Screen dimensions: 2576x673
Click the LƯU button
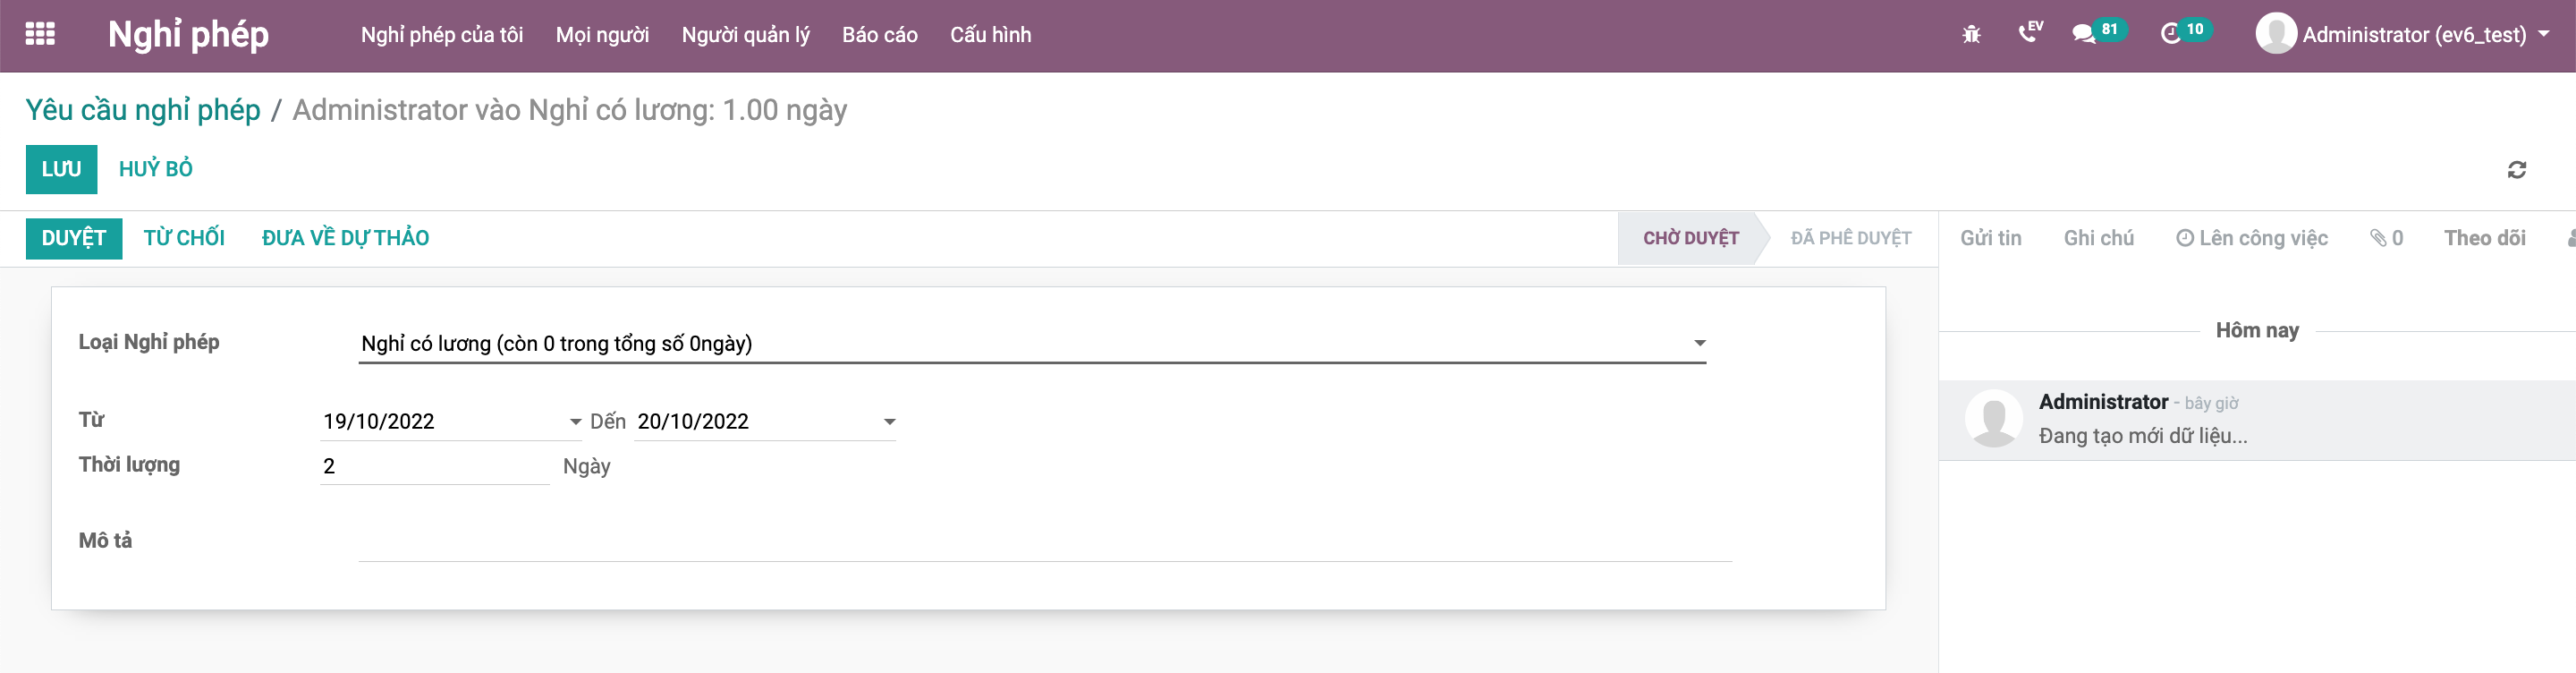click(61, 169)
